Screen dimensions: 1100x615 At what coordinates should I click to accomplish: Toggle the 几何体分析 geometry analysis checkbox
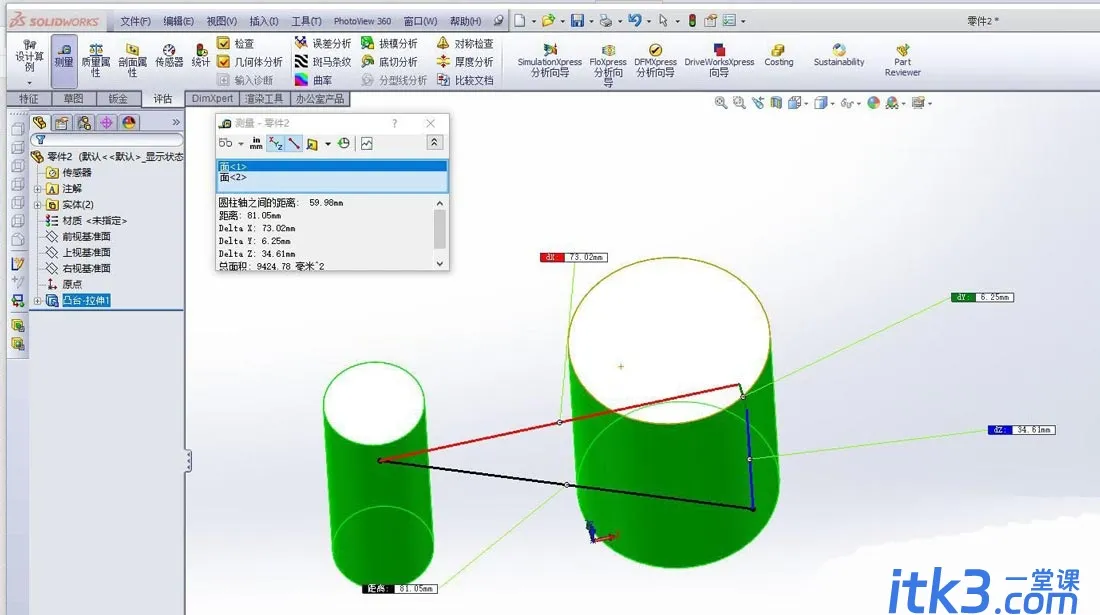pyautogui.click(x=224, y=62)
